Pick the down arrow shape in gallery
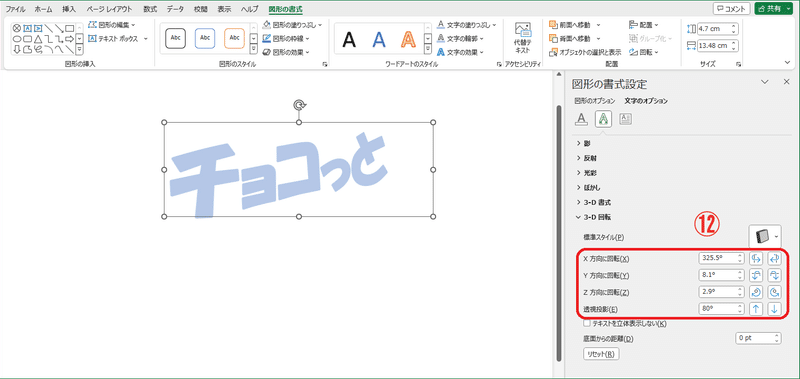 click(x=16, y=49)
